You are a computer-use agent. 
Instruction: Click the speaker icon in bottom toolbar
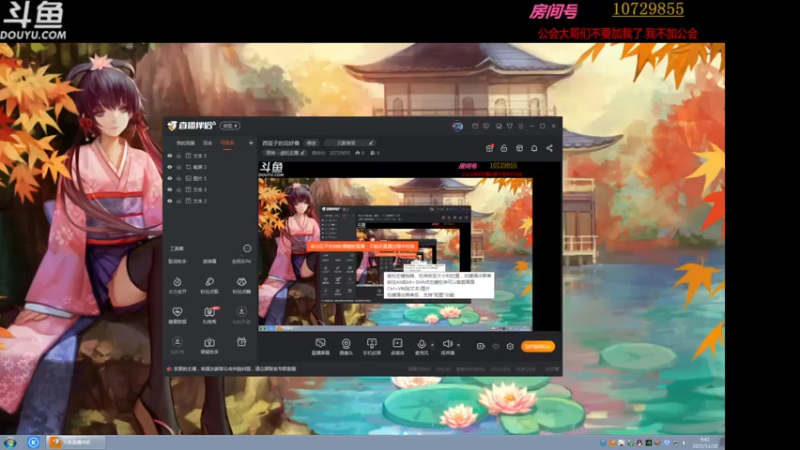[447, 346]
